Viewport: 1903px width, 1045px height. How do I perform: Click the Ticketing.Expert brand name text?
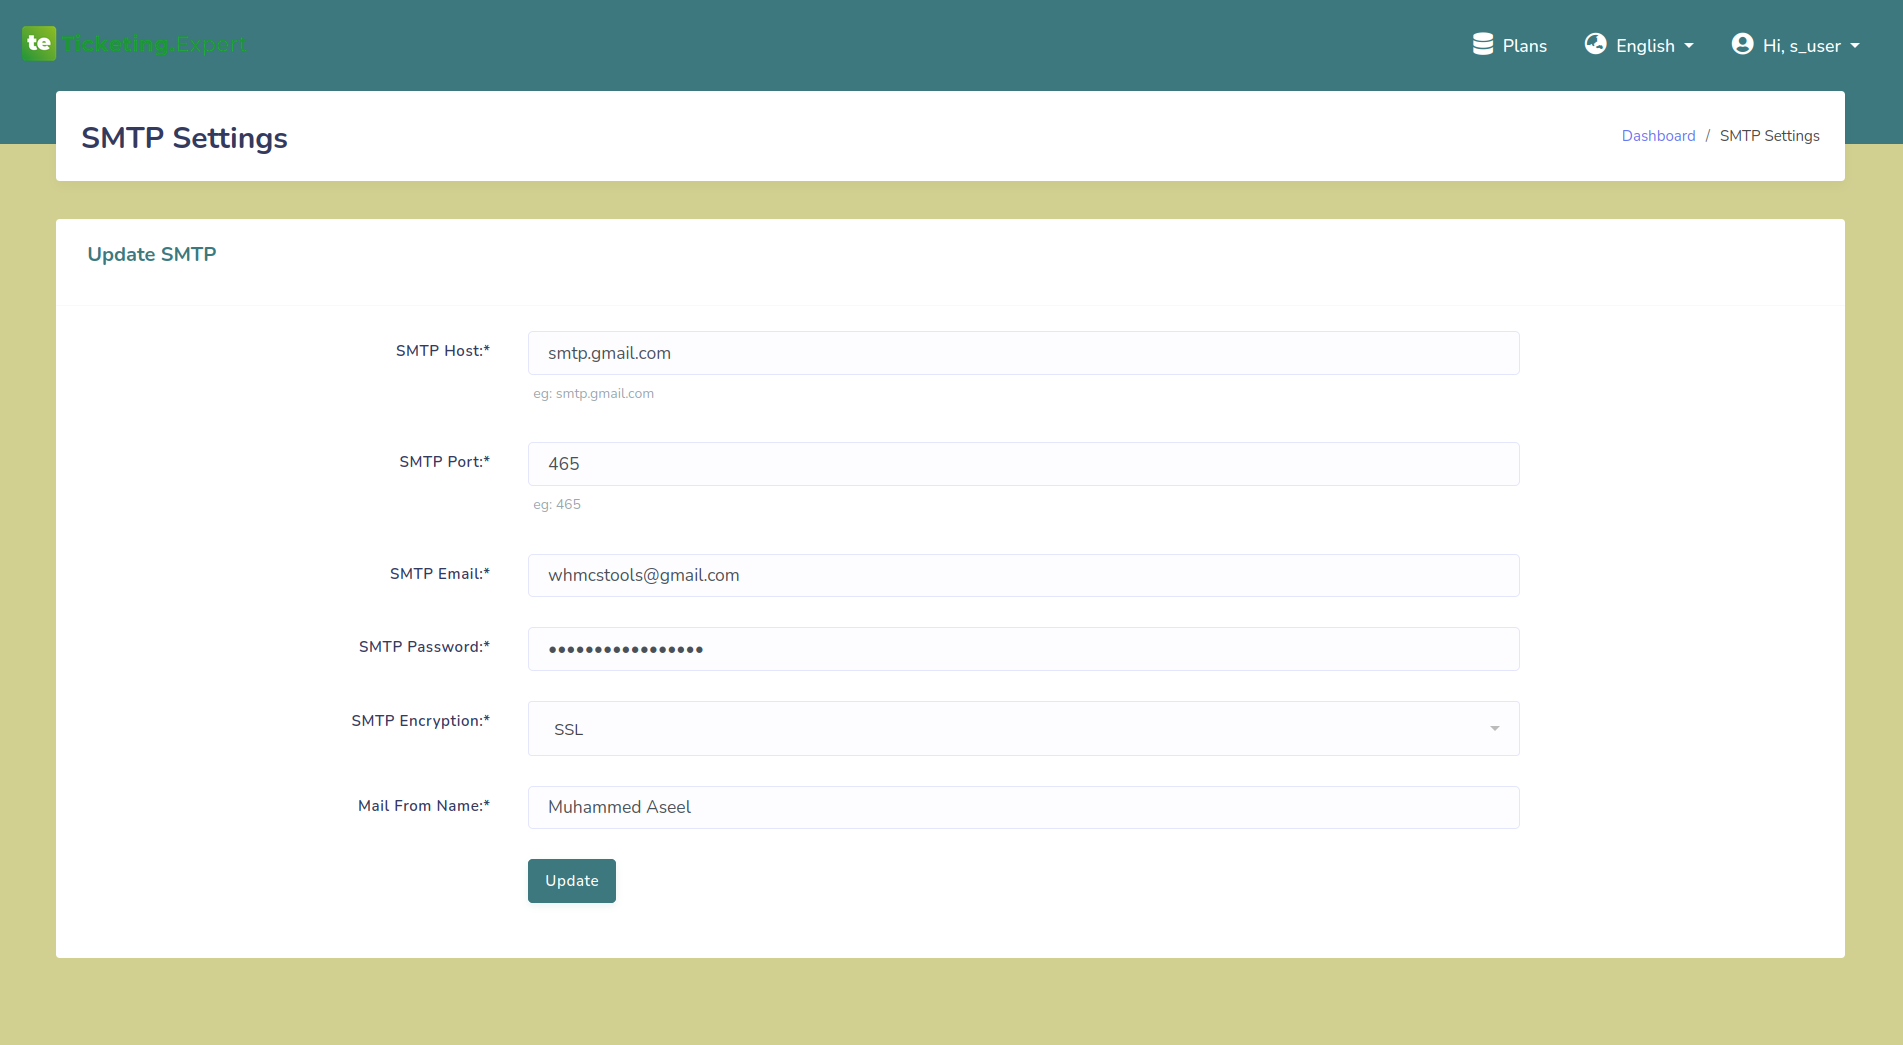click(x=154, y=44)
